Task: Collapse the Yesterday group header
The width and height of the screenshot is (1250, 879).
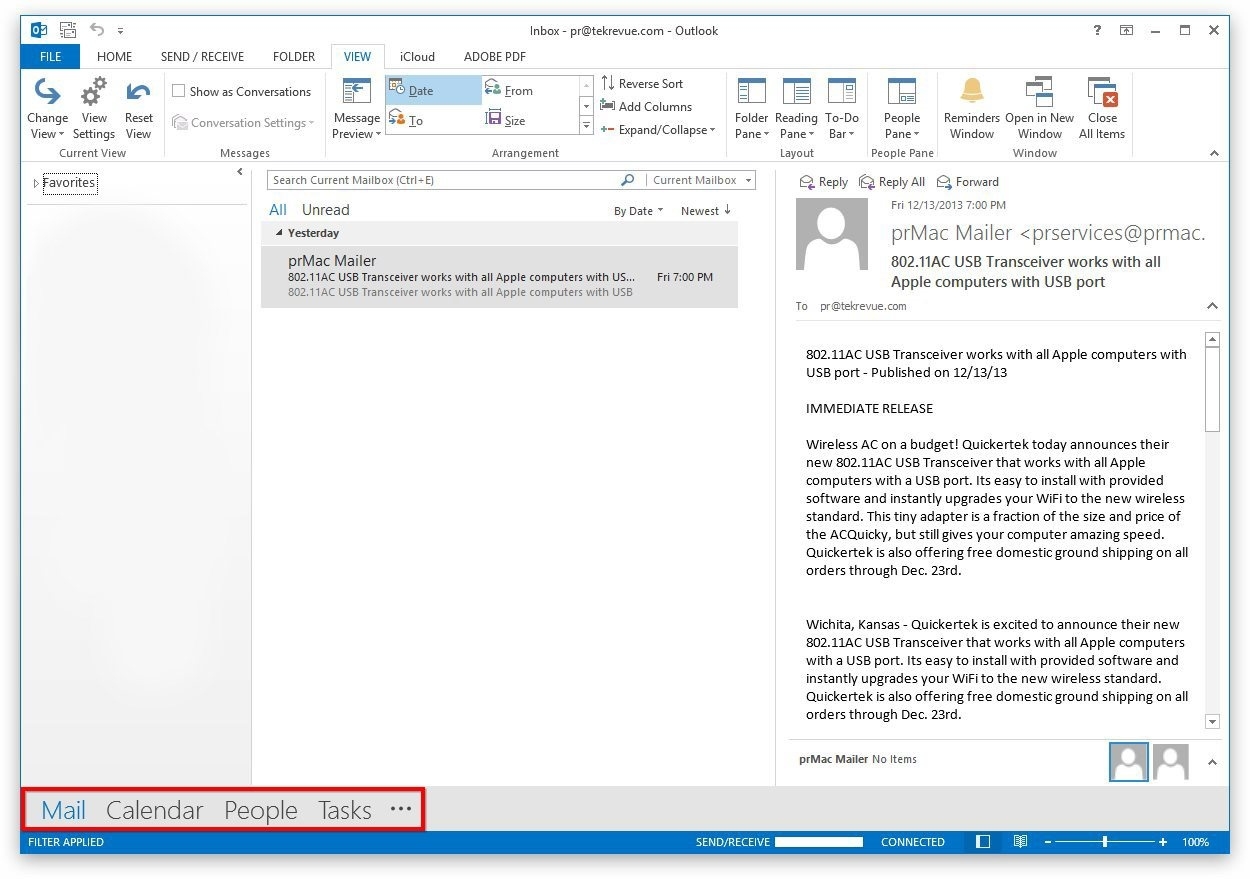Action: pyautogui.click(x=279, y=233)
